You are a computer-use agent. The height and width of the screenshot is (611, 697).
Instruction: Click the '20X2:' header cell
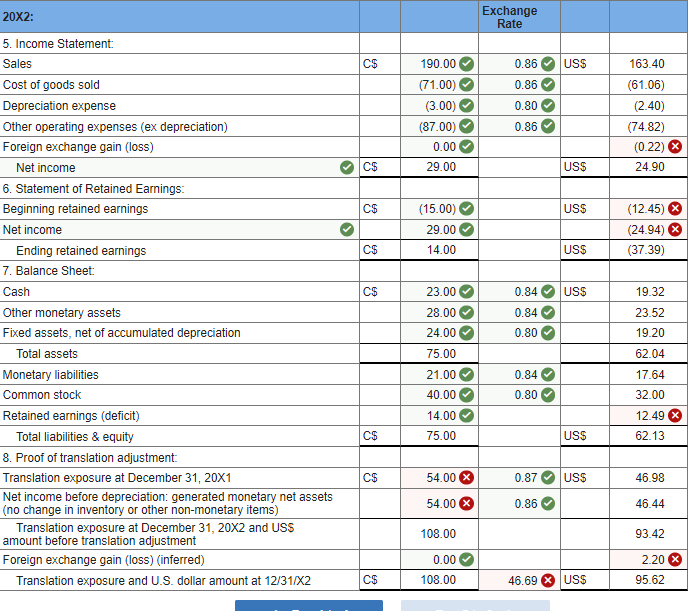tap(179, 16)
